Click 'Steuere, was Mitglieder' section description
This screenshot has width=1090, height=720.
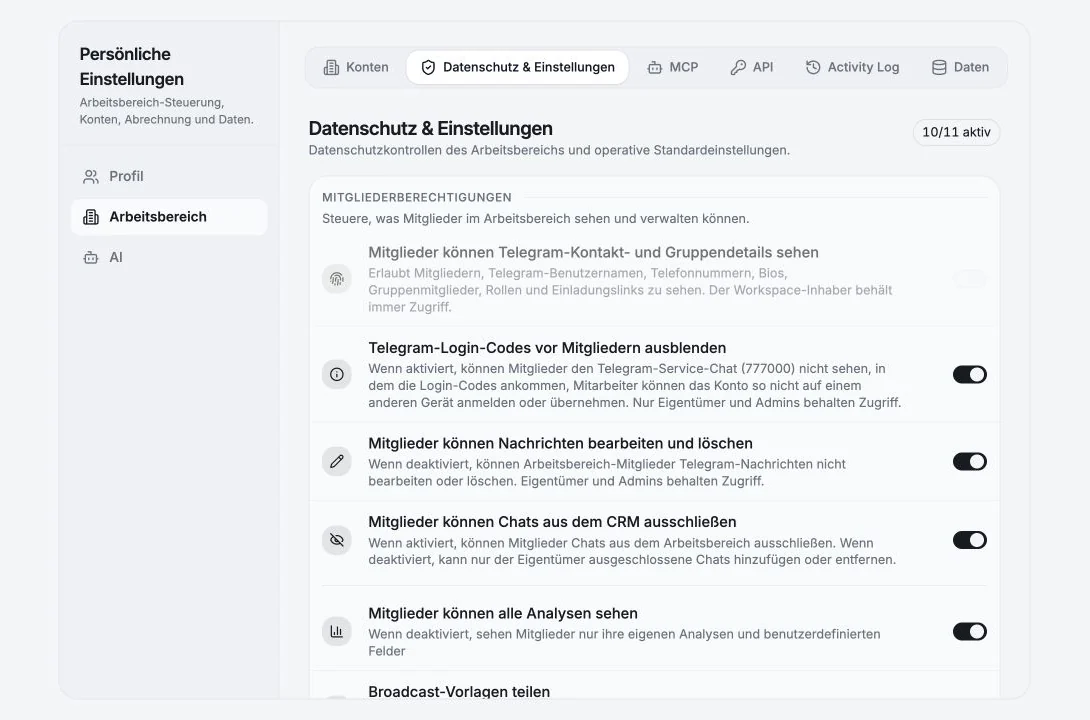pyautogui.click(x=535, y=219)
